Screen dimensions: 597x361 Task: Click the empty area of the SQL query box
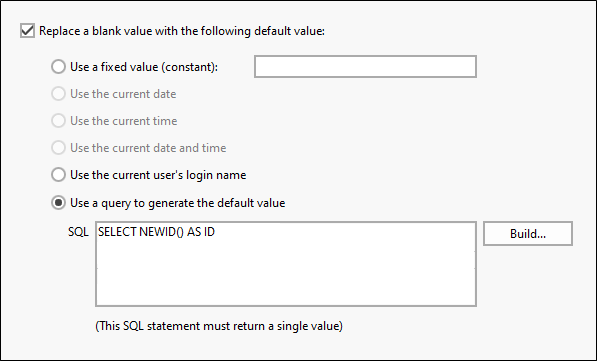tap(286, 274)
